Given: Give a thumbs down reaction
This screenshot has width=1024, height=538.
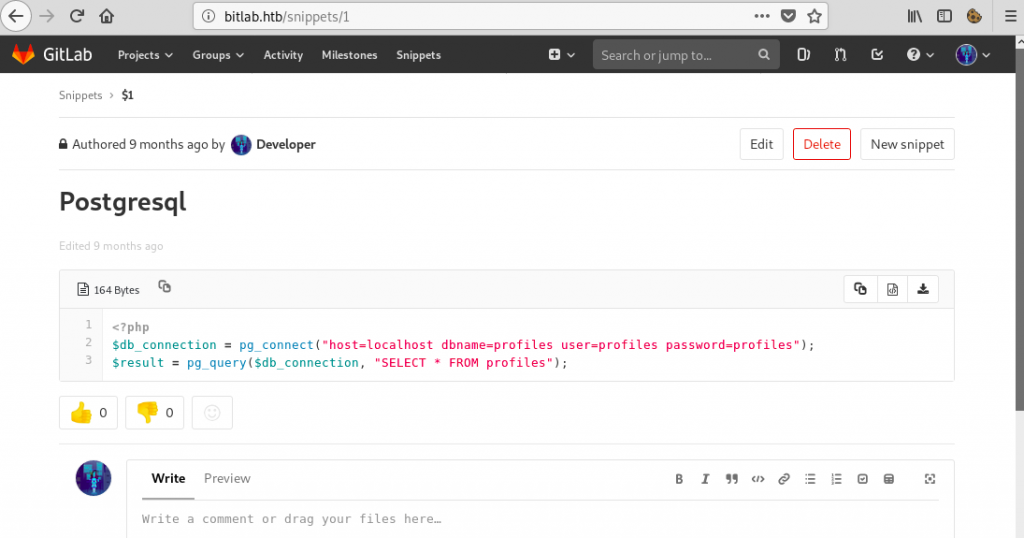Looking at the screenshot, I should point(155,413).
